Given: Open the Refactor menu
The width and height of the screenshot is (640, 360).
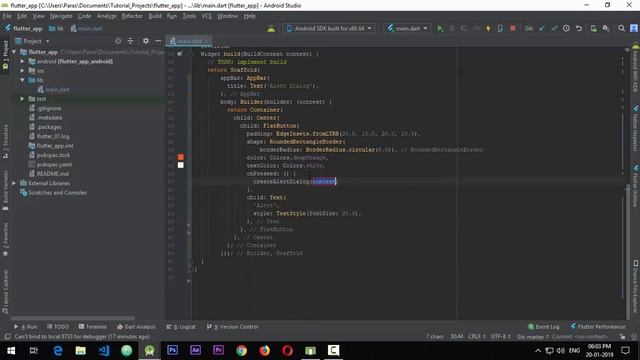Looking at the screenshot, I should pos(132,16).
